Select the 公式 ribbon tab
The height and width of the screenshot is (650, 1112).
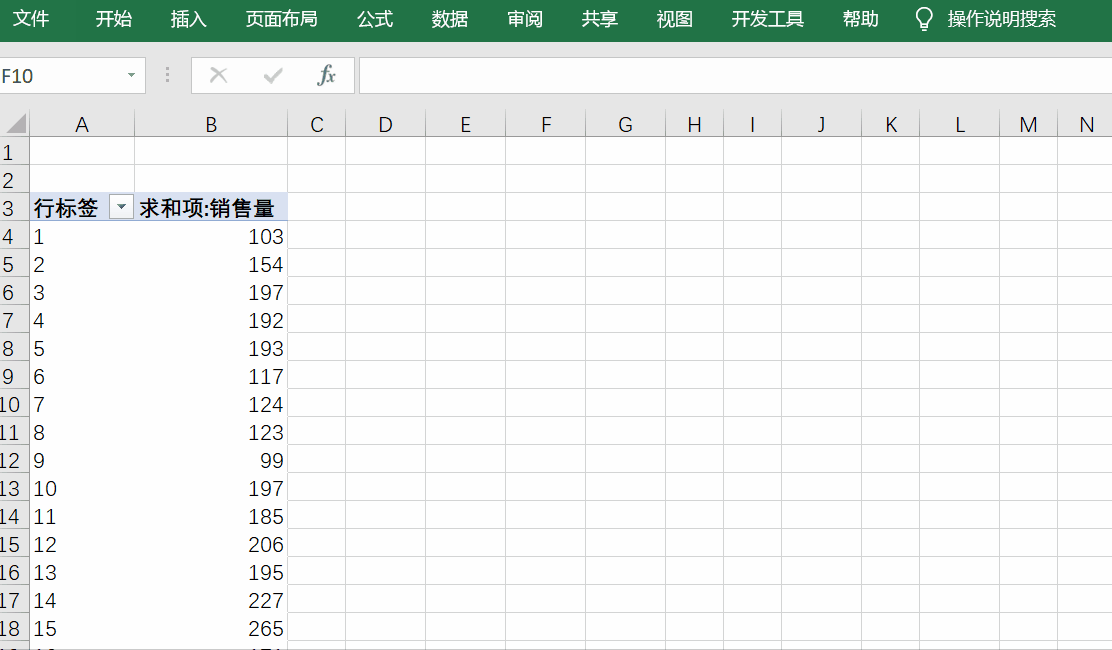[375, 19]
